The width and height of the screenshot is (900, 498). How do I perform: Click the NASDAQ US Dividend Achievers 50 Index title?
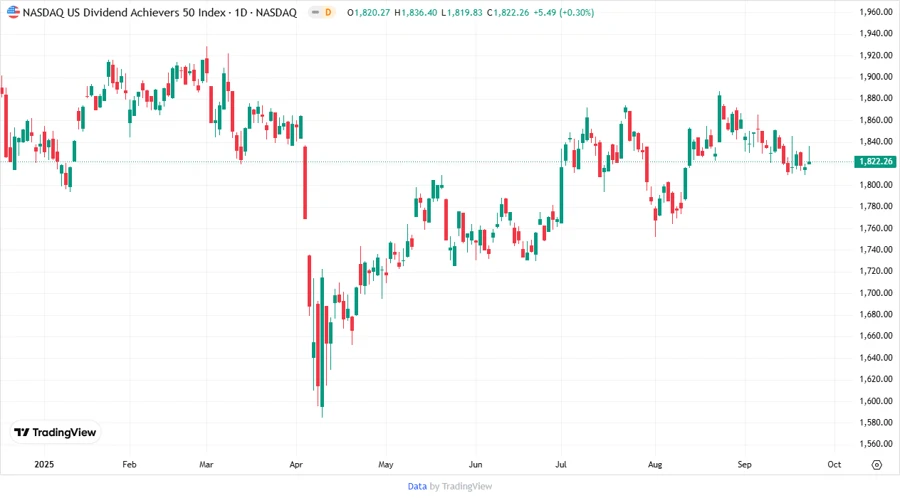coord(124,12)
